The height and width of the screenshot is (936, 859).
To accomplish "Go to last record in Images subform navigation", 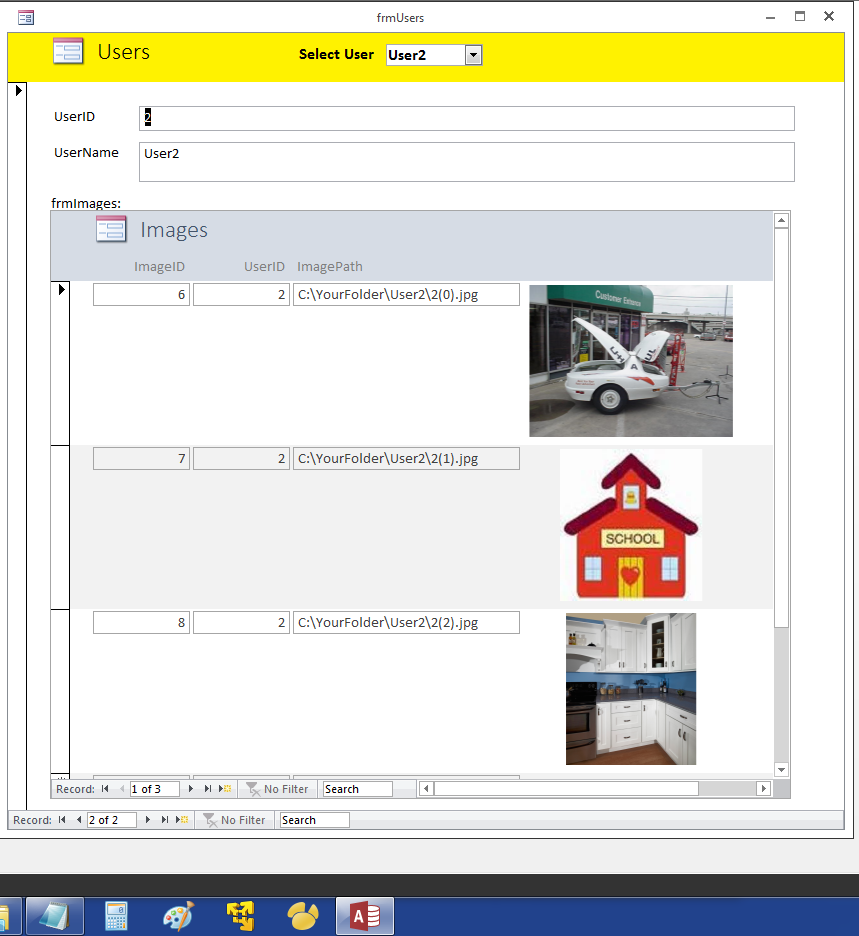I will 207,789.
